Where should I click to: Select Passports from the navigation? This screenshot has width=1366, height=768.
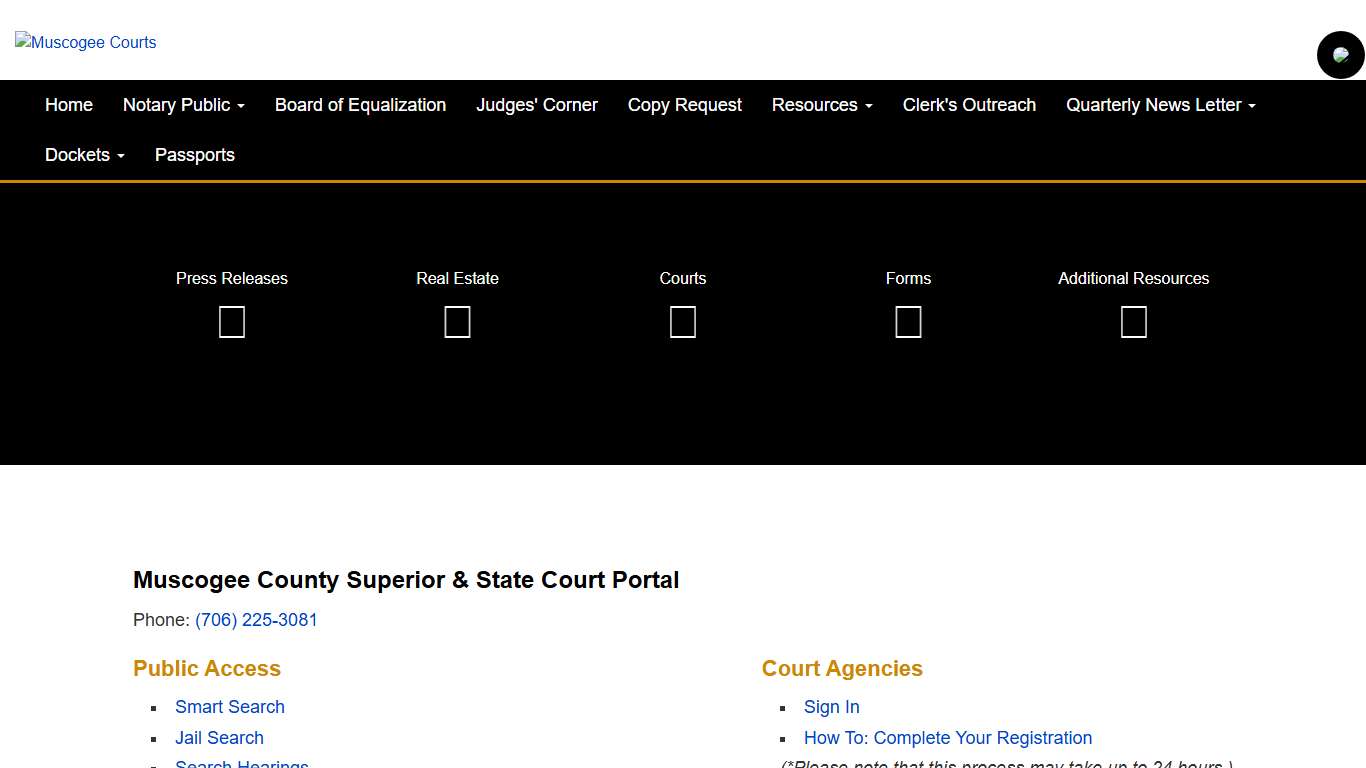coord(194,155)
